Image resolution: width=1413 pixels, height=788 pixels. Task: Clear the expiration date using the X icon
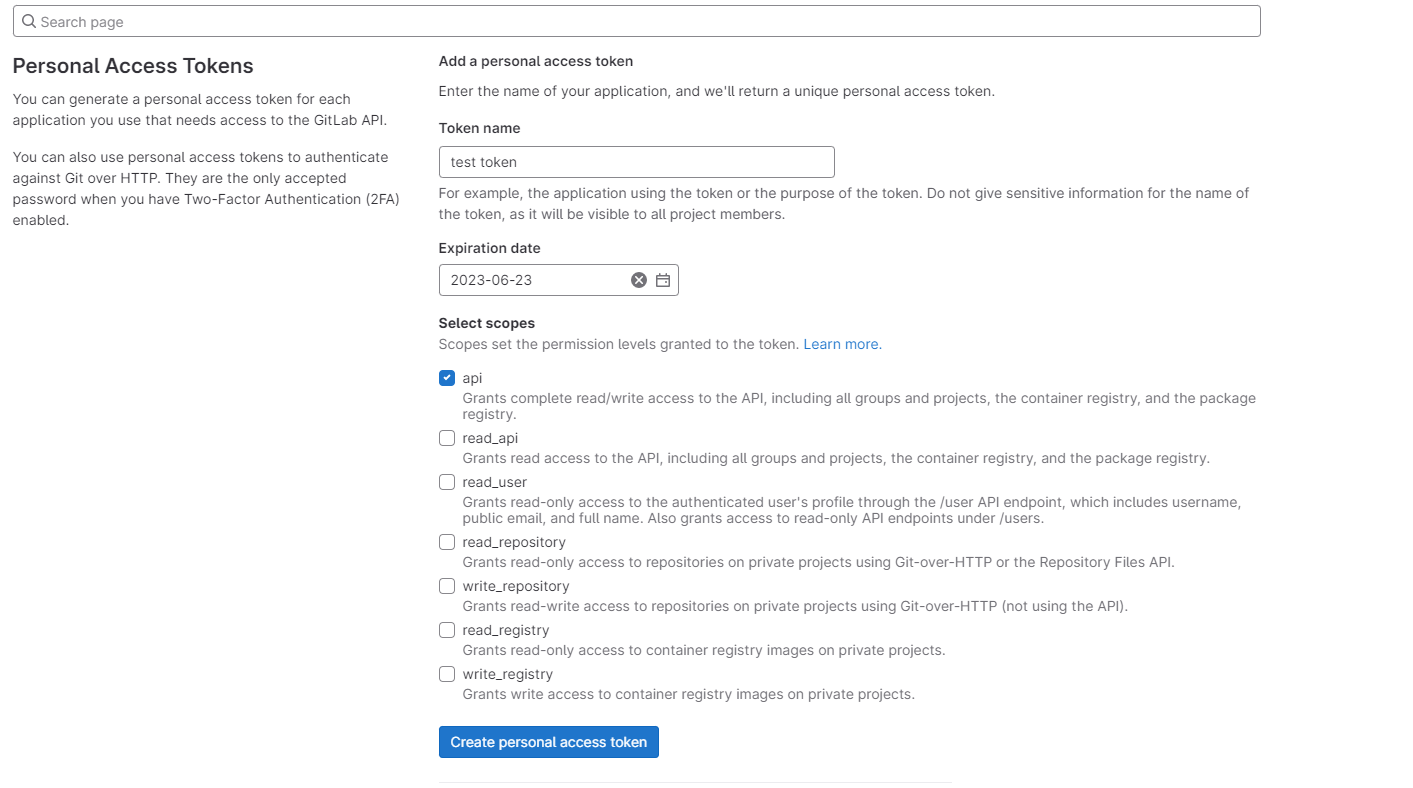click(x=639, y=280)
